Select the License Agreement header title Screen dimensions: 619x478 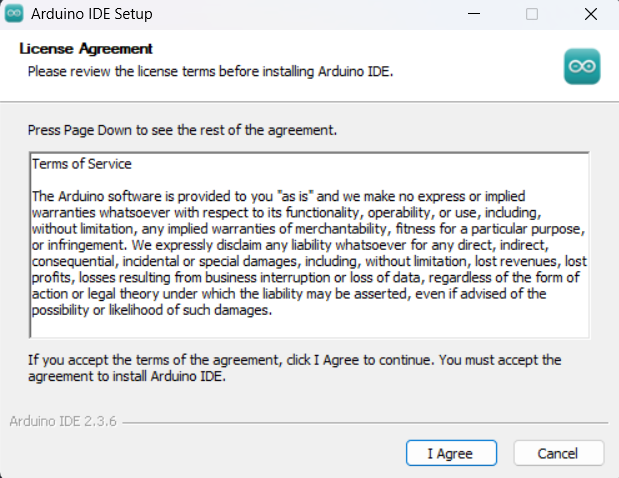[x=86, y=49]
